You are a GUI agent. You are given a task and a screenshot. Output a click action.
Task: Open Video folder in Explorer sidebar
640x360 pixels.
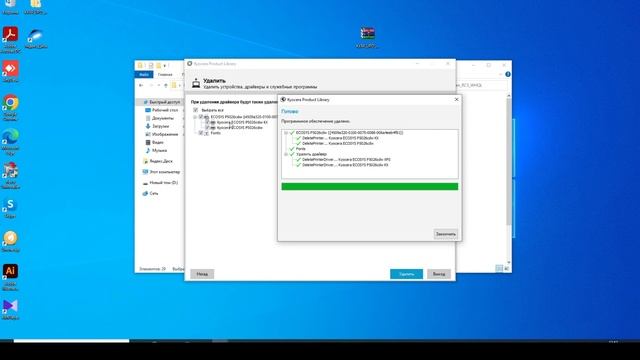pos(155,142)
